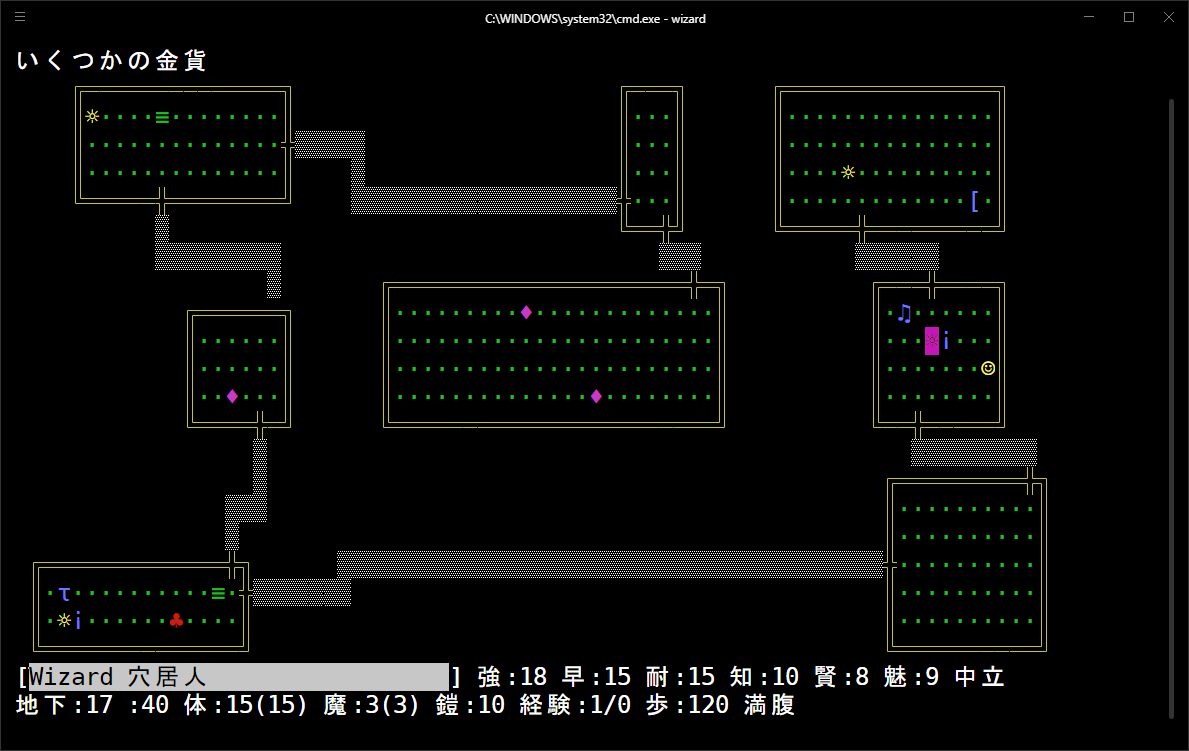Click the 経験:1/0 experience value
1189x751 pixels.
576,705
